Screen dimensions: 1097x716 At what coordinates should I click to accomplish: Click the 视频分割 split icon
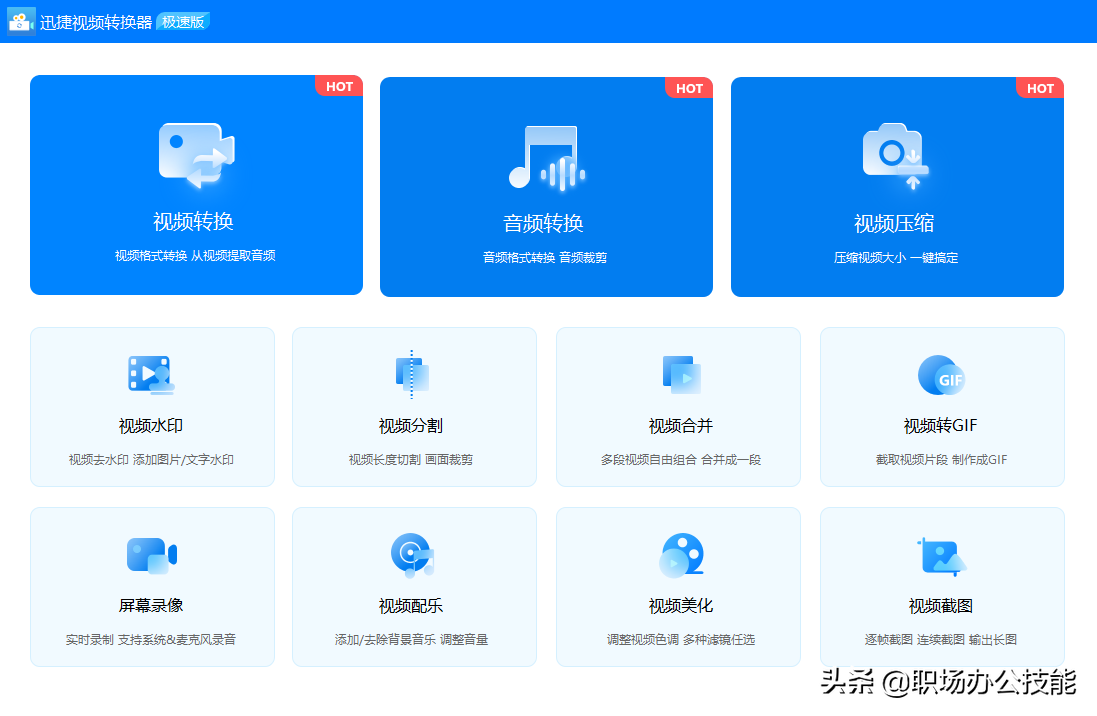[412, 374]
